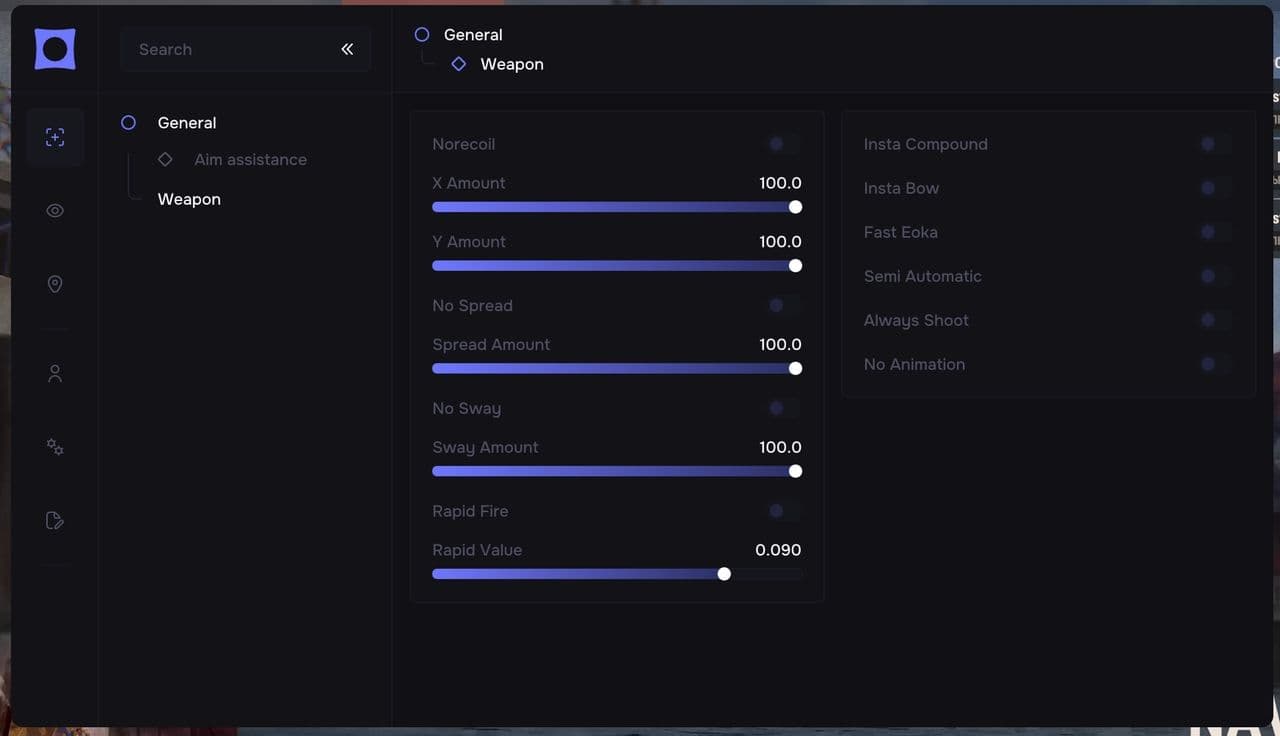Screen dimensions: 1280x736
Task: Click the app logo icon
Action: pyautogui.click(x=55, y=49)
